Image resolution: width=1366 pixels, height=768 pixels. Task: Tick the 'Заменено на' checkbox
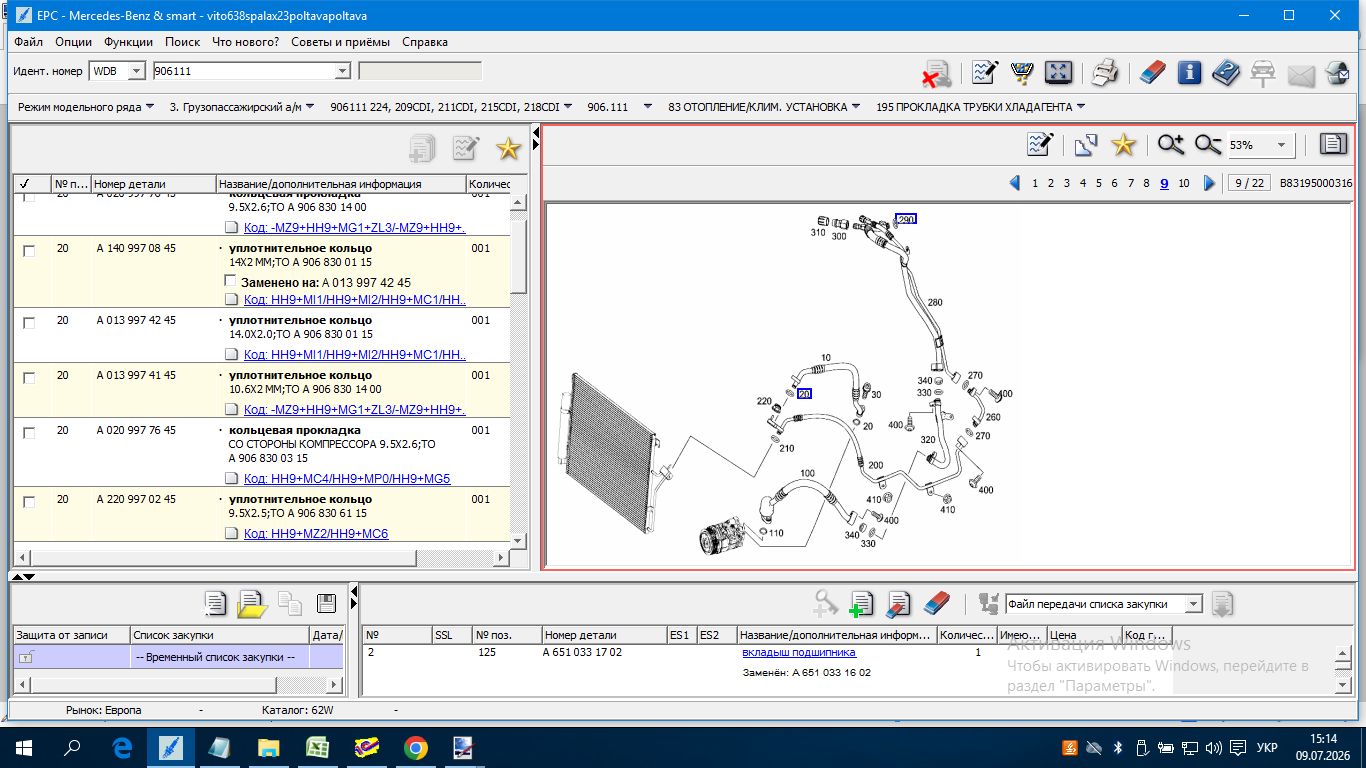[231, 281]
